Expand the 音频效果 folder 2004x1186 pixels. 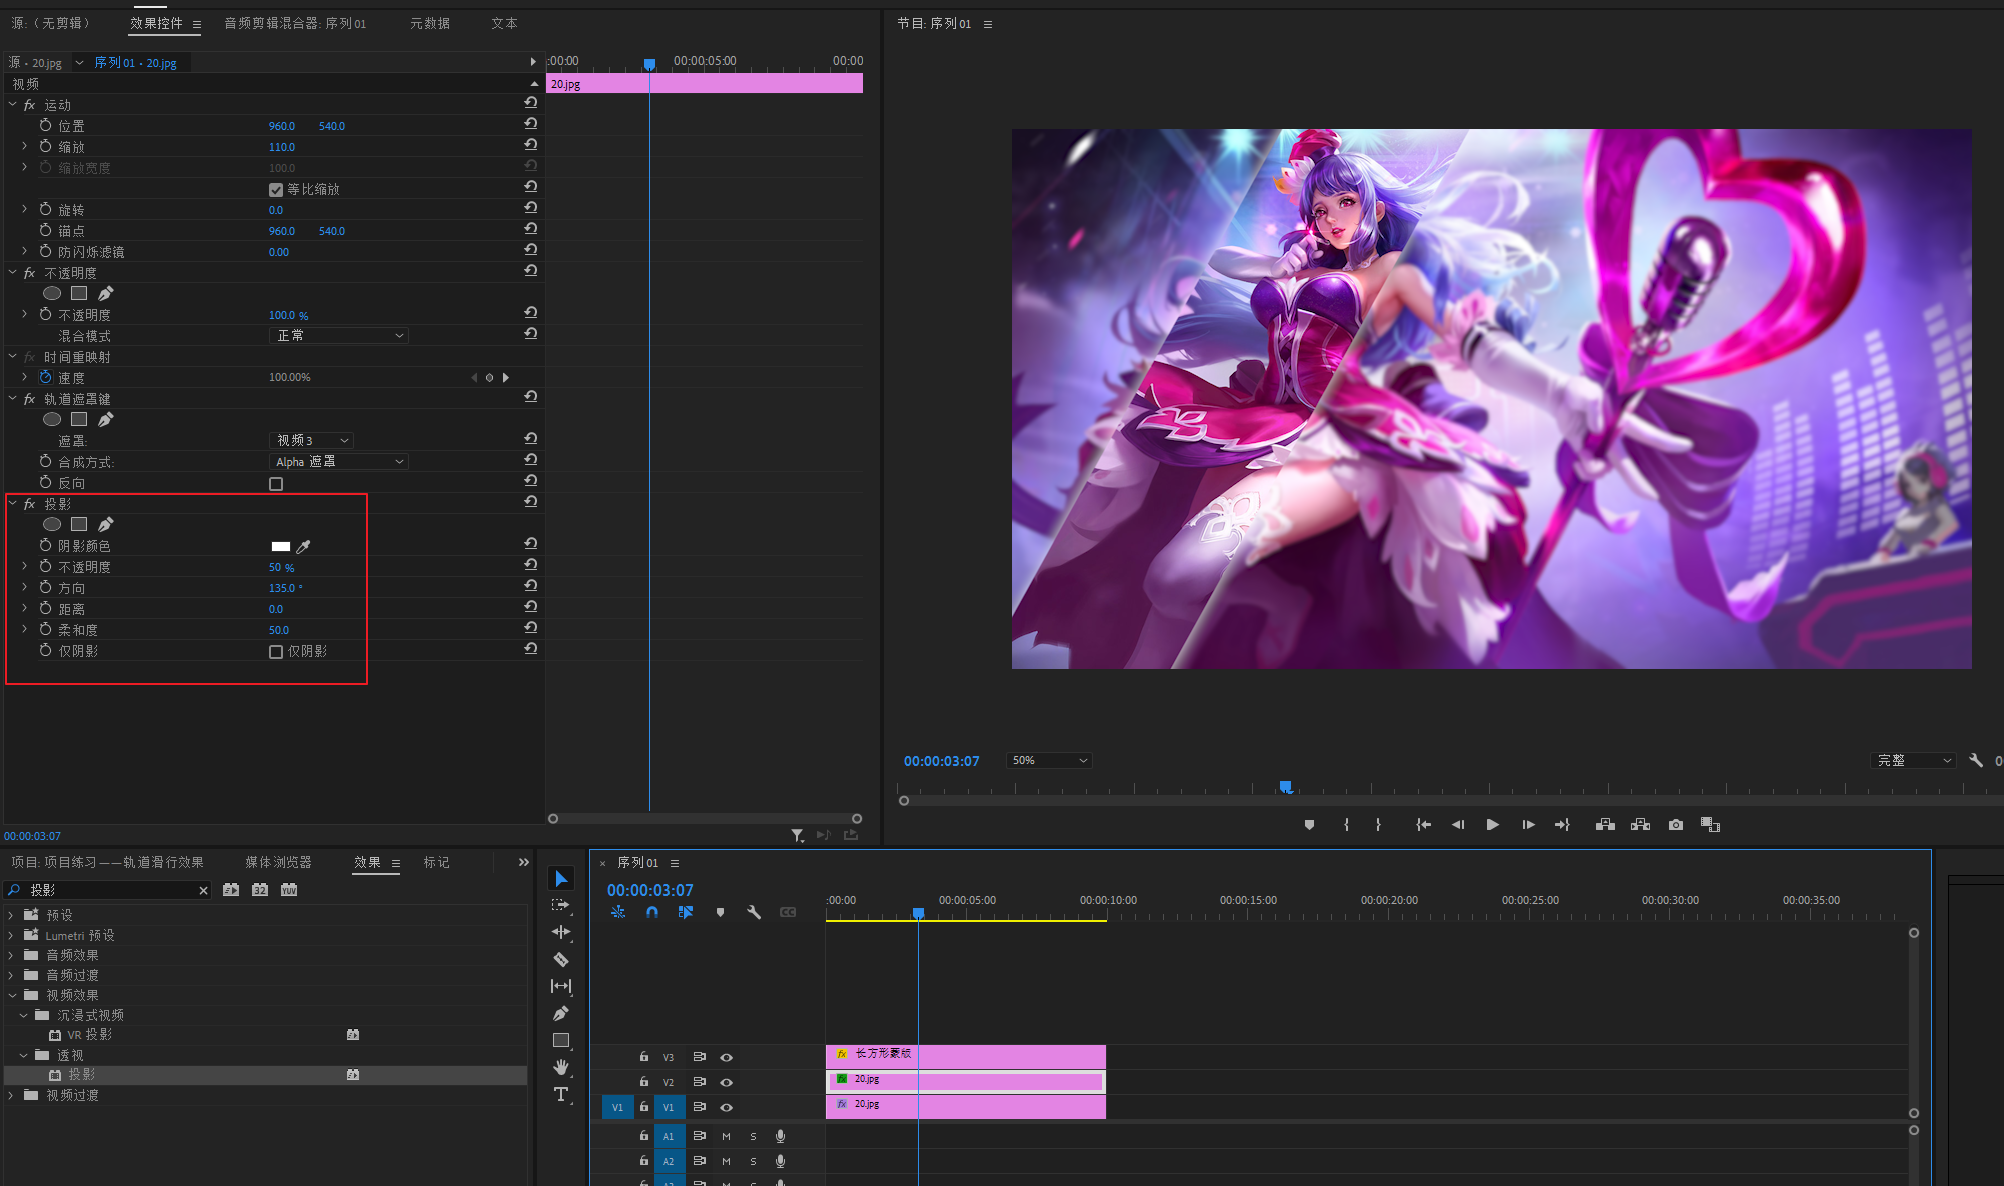tap(11, 955)
